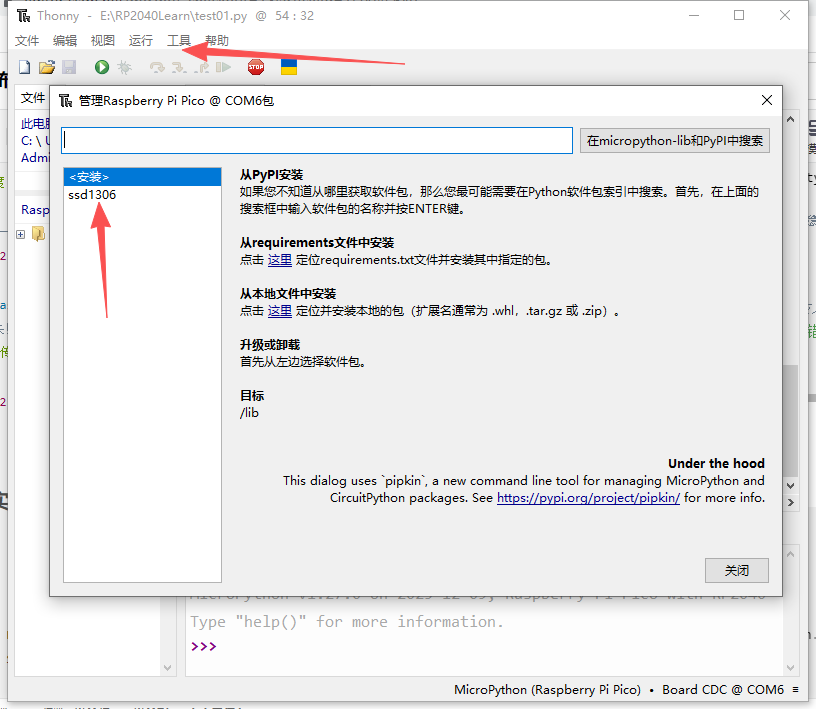Screen dimensions: 816x709
Task: Expand the folder tree node in files panel
Action: click(20, 234)
